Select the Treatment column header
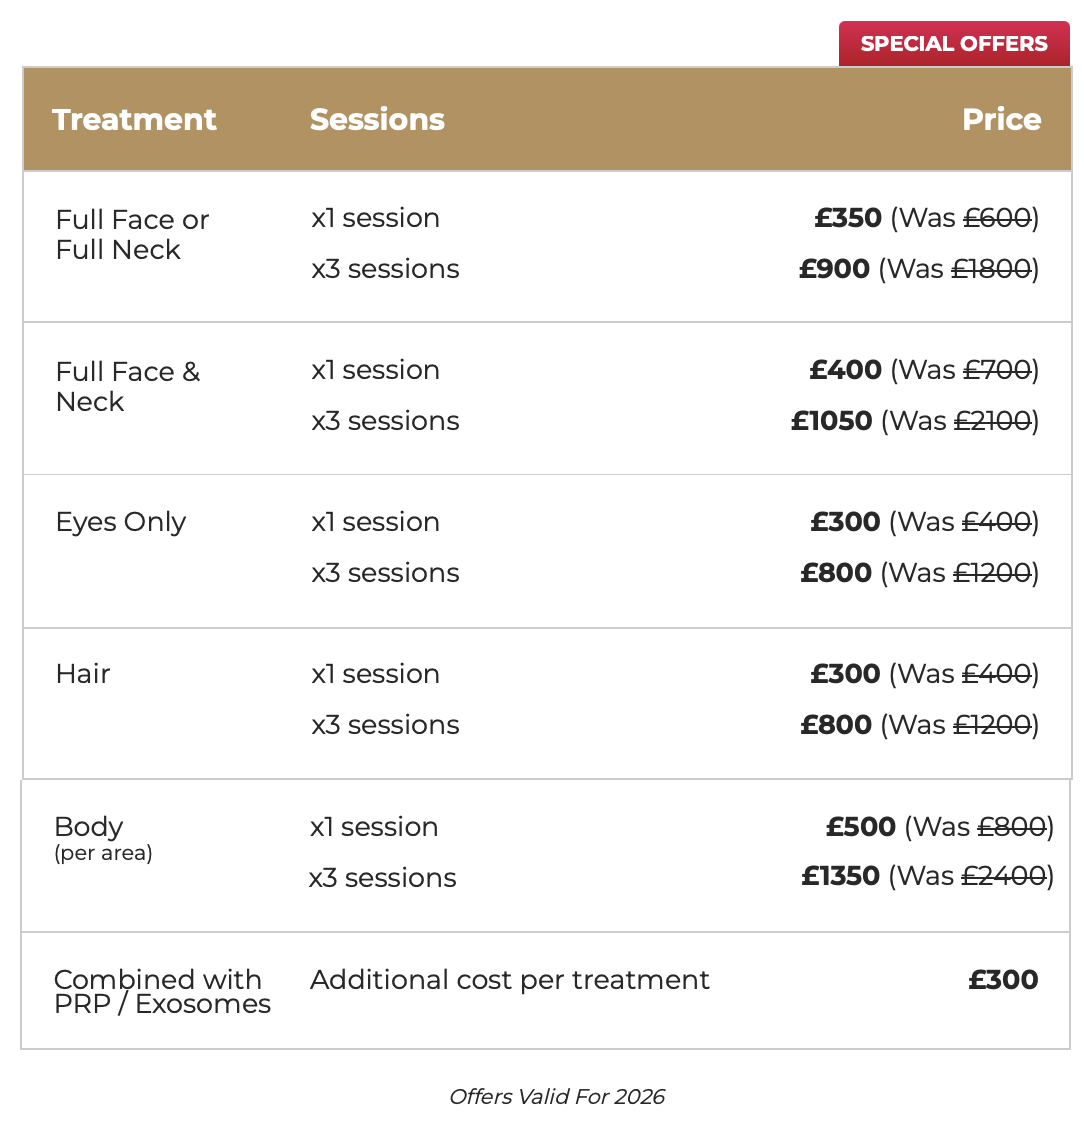Screen dimensions: 1084x1138 [x=134, y=120]
